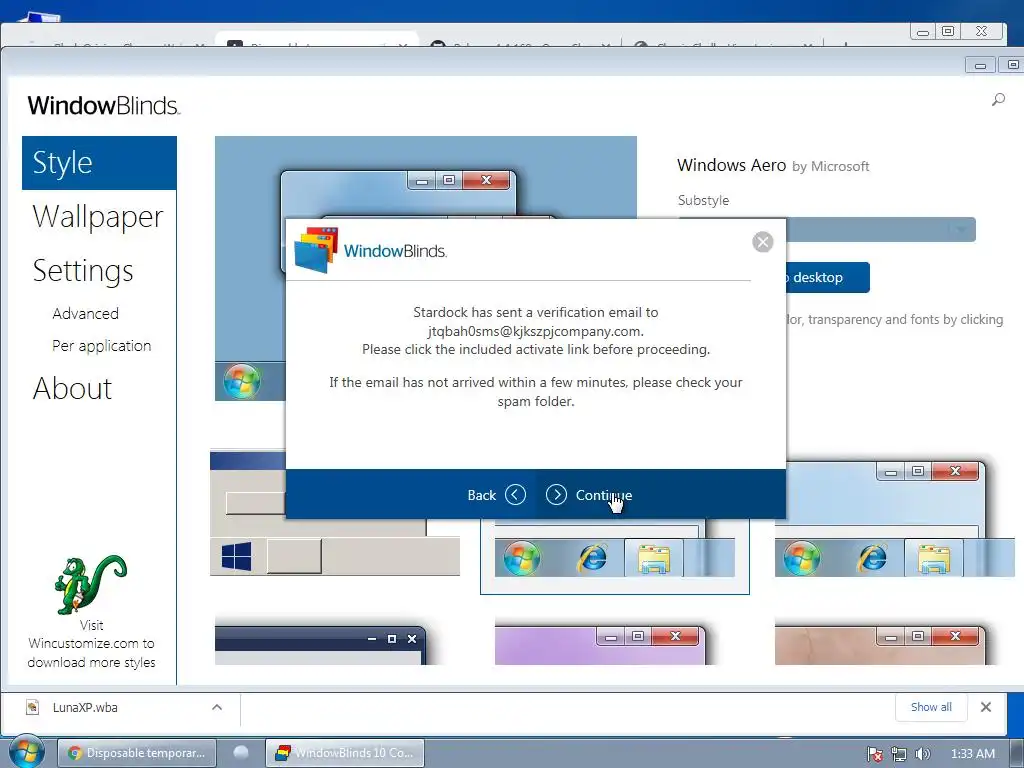Click the round white taskbar item

pos(241,752)
